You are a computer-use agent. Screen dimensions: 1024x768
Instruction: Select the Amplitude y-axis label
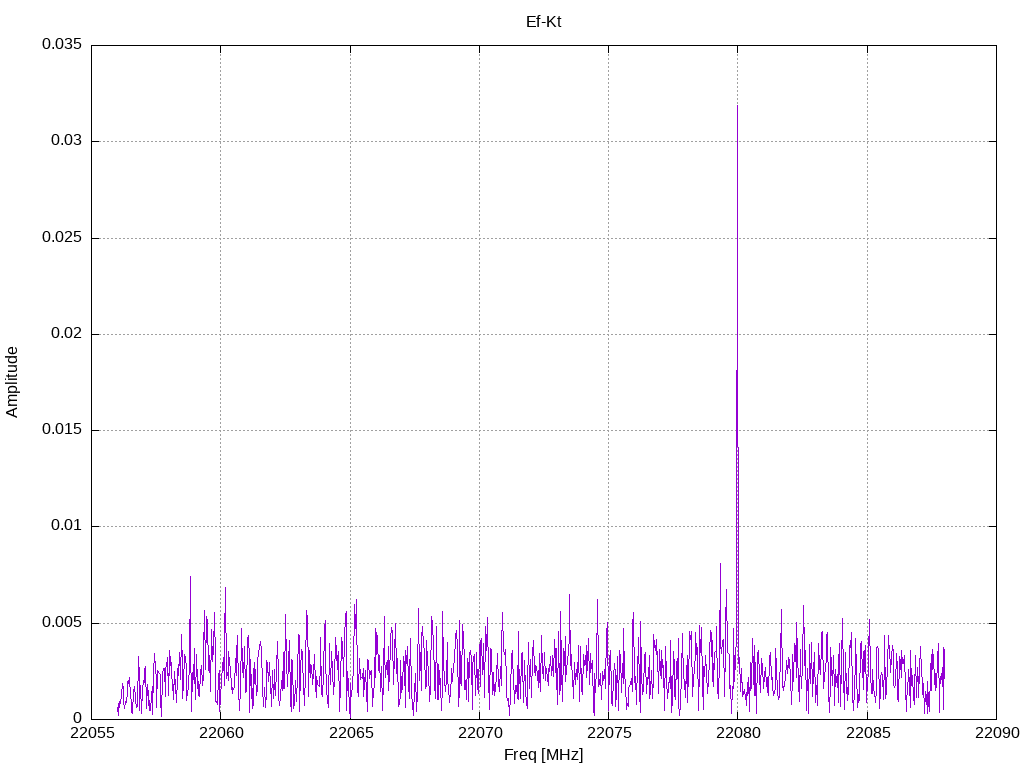pos(12,382)
